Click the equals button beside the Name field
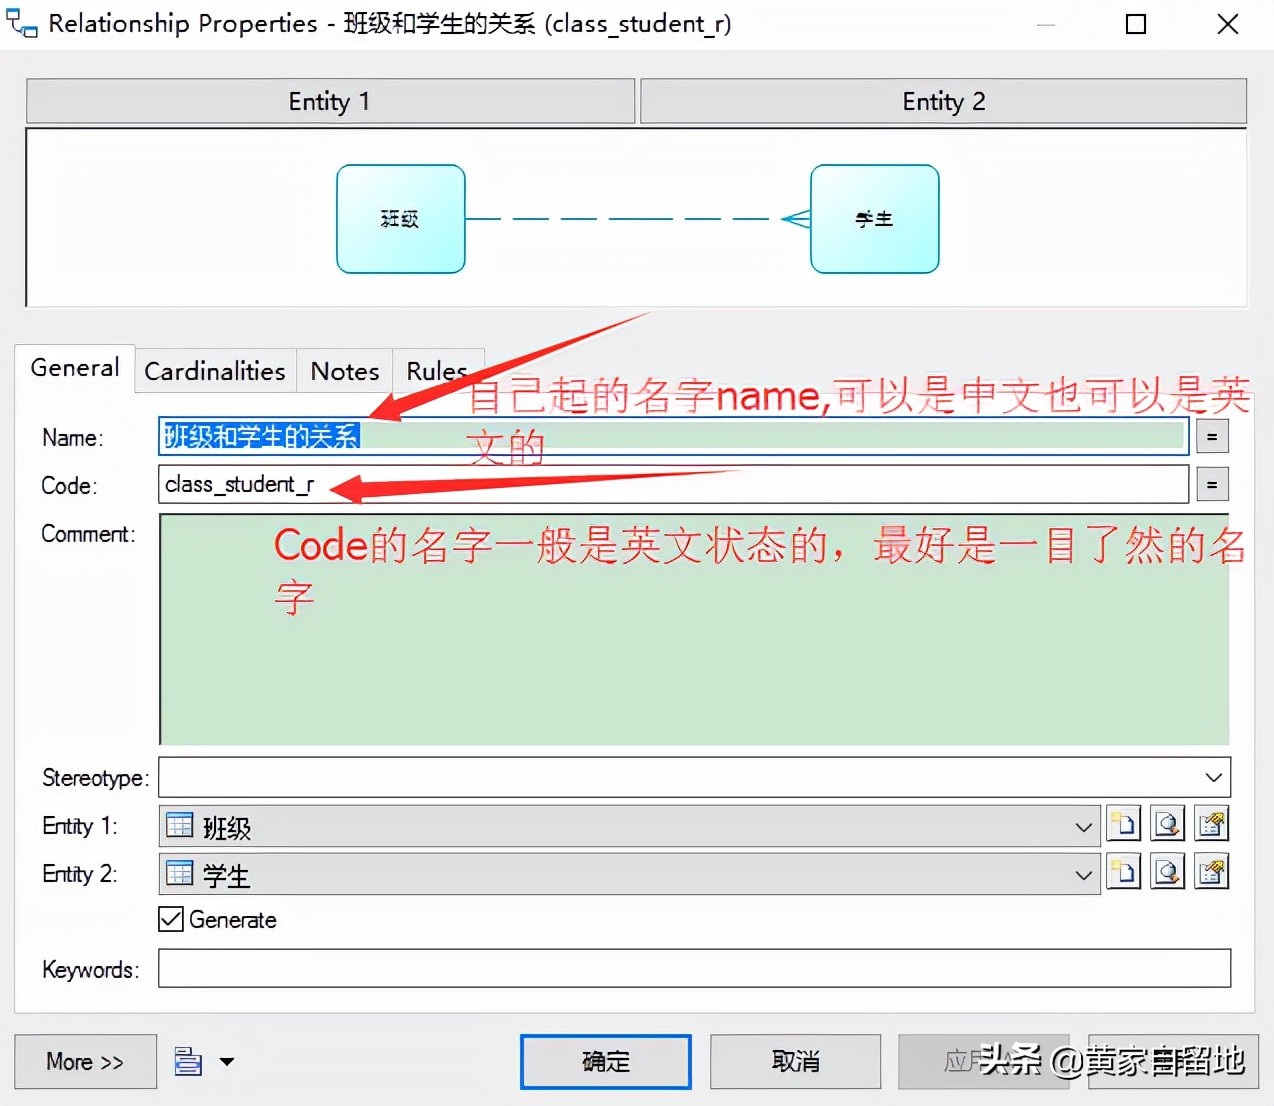This screenshot has width=1274, height=1106. tap(1211, 436)
